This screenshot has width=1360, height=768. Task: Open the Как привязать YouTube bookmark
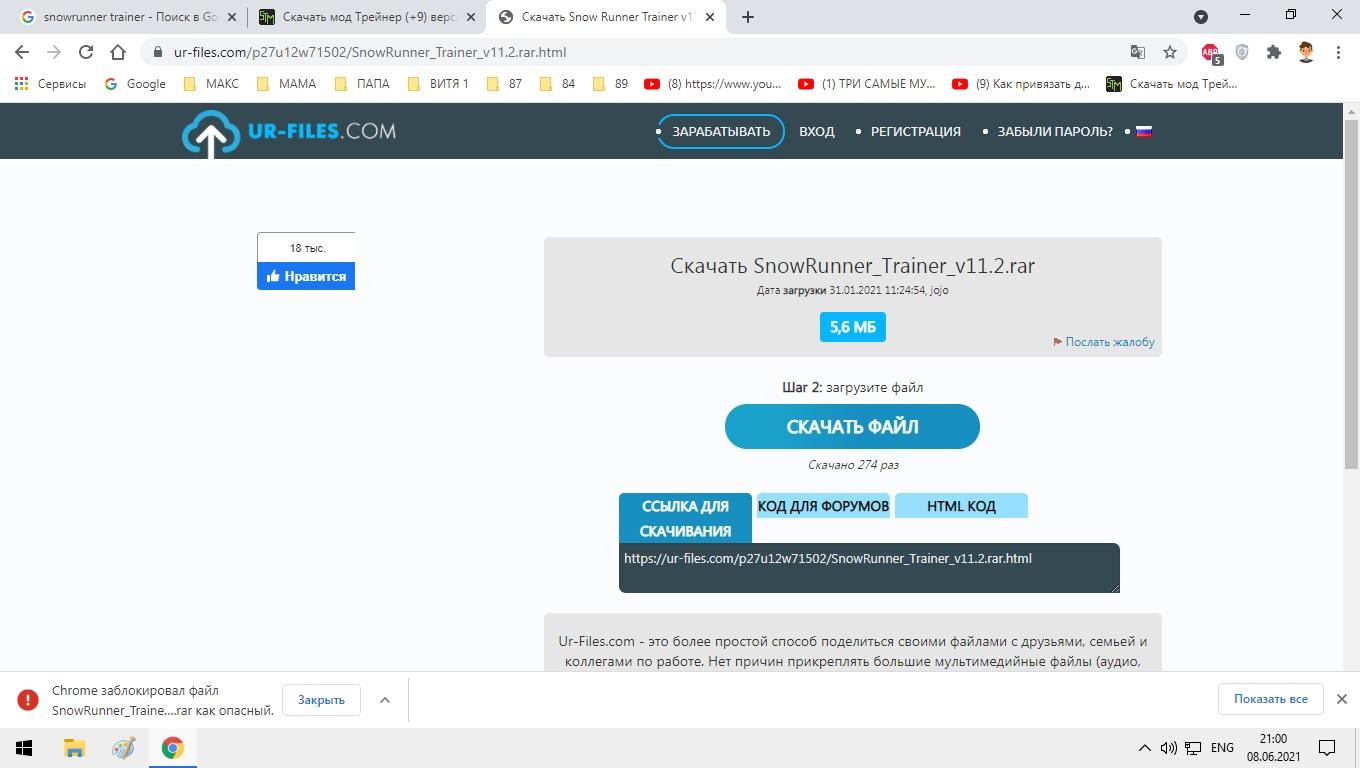click(1021, 84)
